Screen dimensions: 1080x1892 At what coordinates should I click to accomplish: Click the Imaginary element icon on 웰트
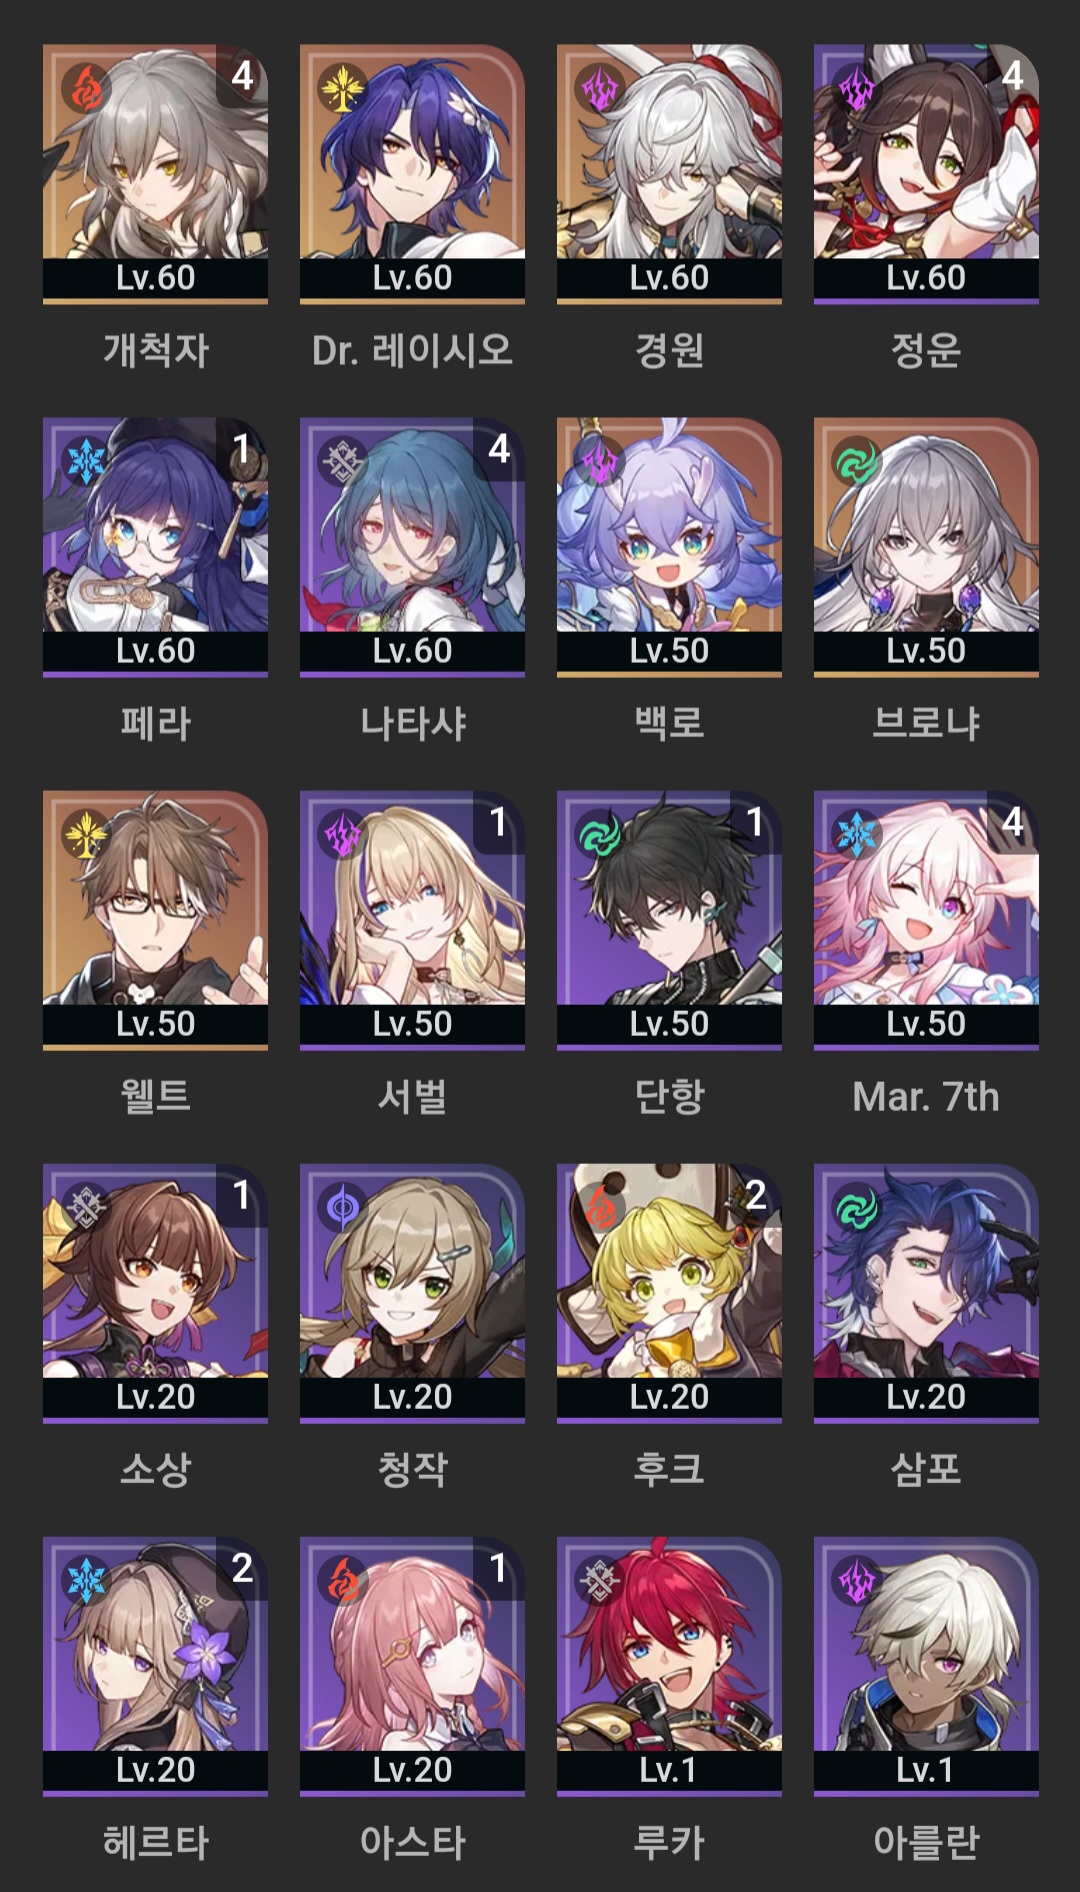86,834
